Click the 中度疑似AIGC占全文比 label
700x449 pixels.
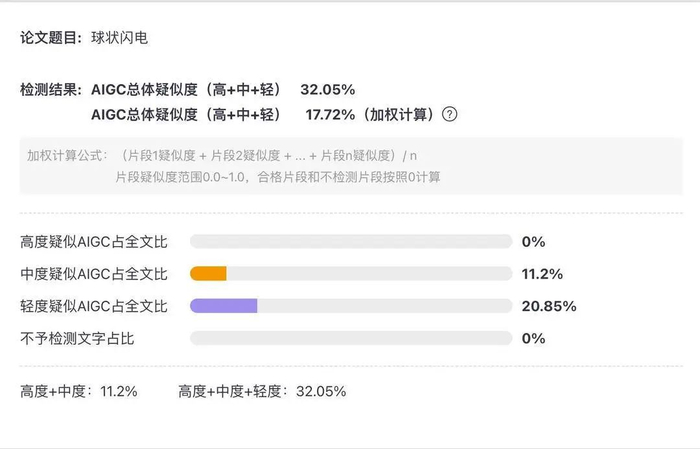(x=94, y=274)
